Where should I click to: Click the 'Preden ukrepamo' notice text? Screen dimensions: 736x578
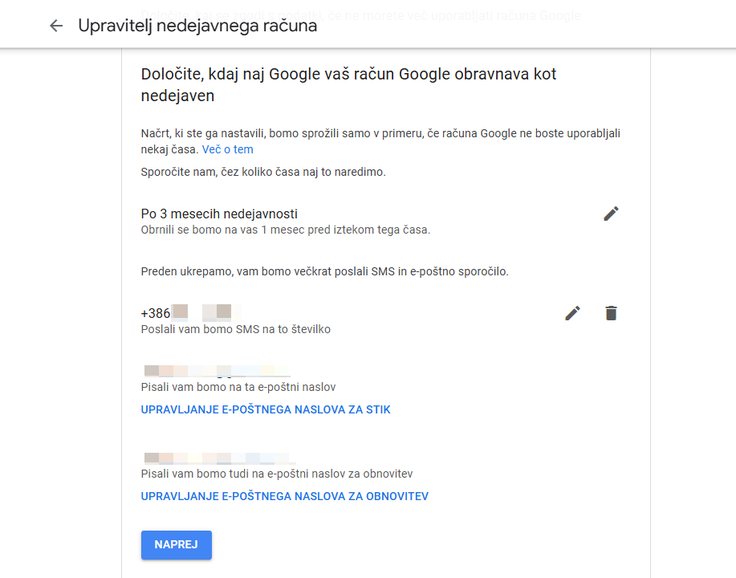(325, 271)
